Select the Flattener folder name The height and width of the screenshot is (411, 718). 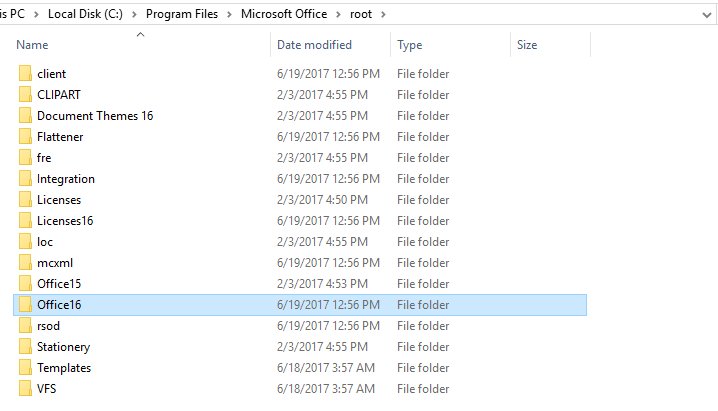[60, 137]
